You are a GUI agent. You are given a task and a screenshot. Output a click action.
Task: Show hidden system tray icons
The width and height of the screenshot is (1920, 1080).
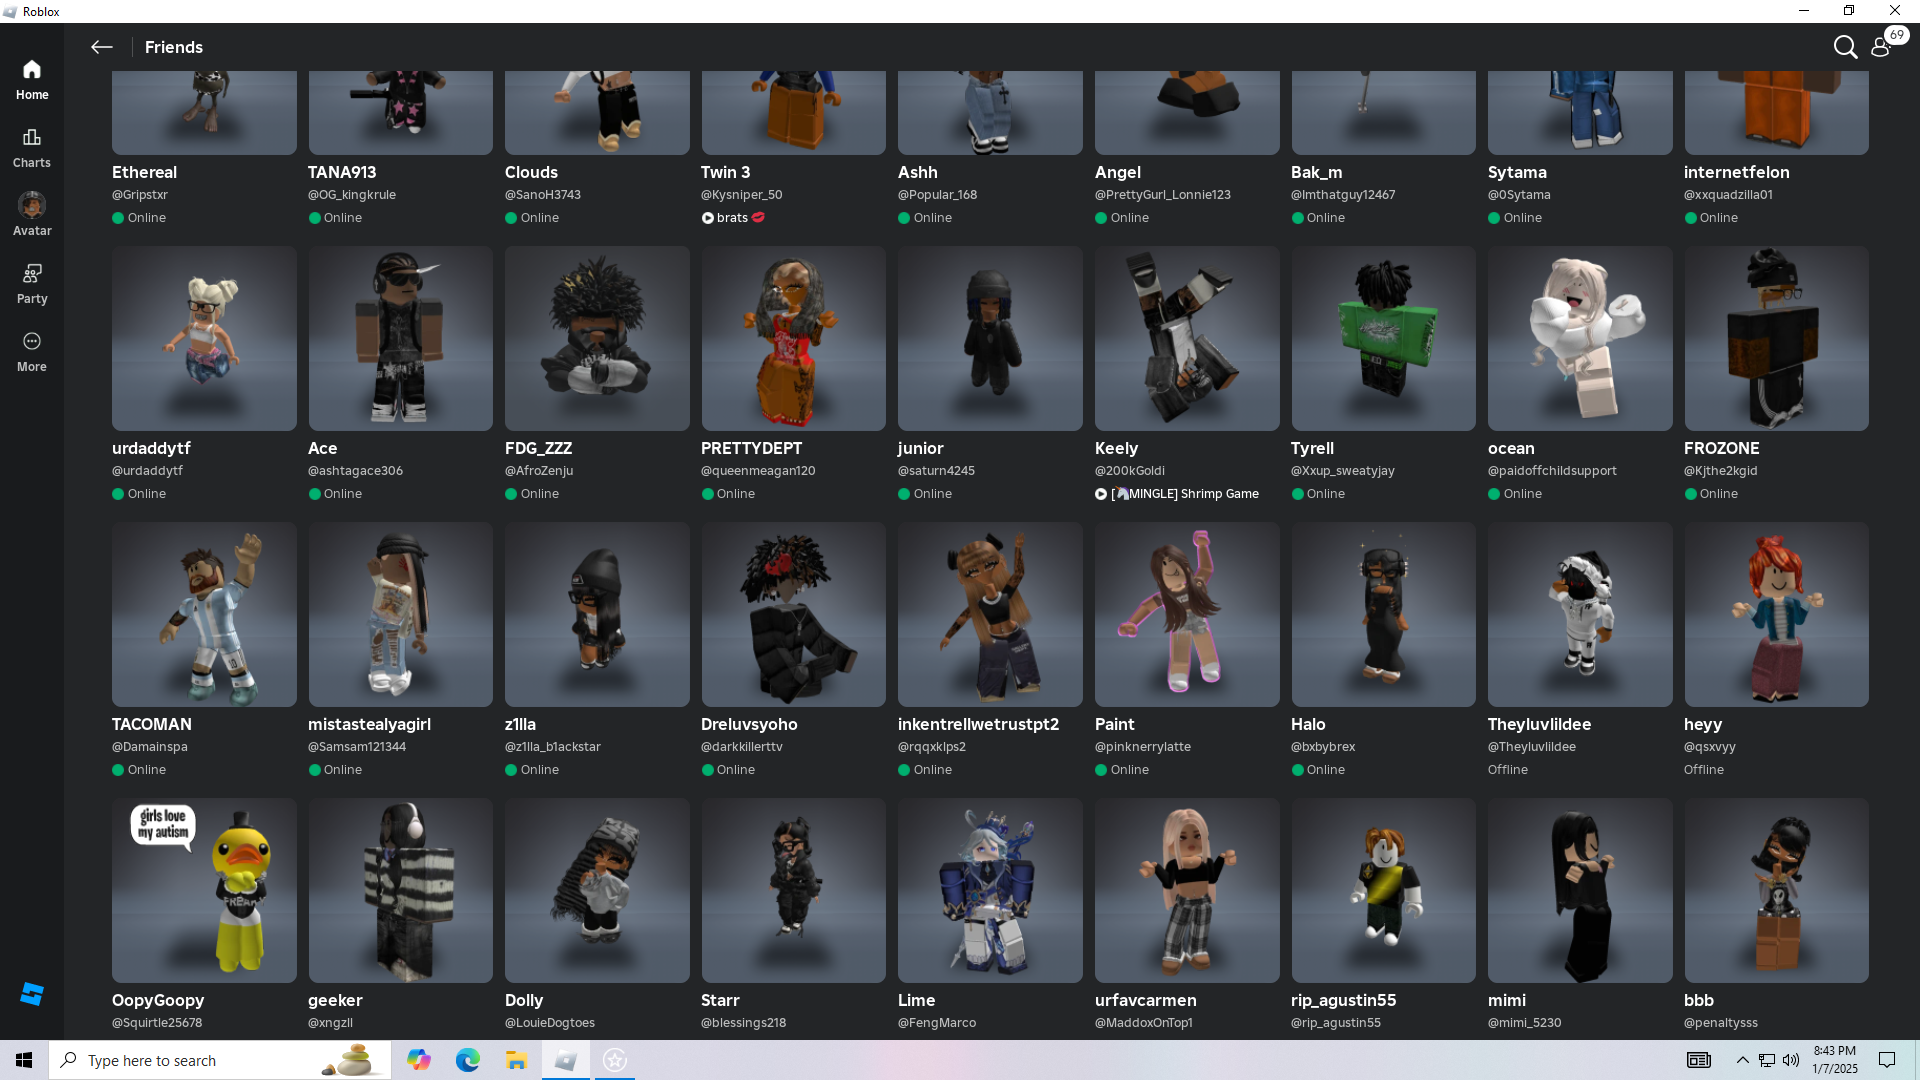(x=1742, y=1060)
